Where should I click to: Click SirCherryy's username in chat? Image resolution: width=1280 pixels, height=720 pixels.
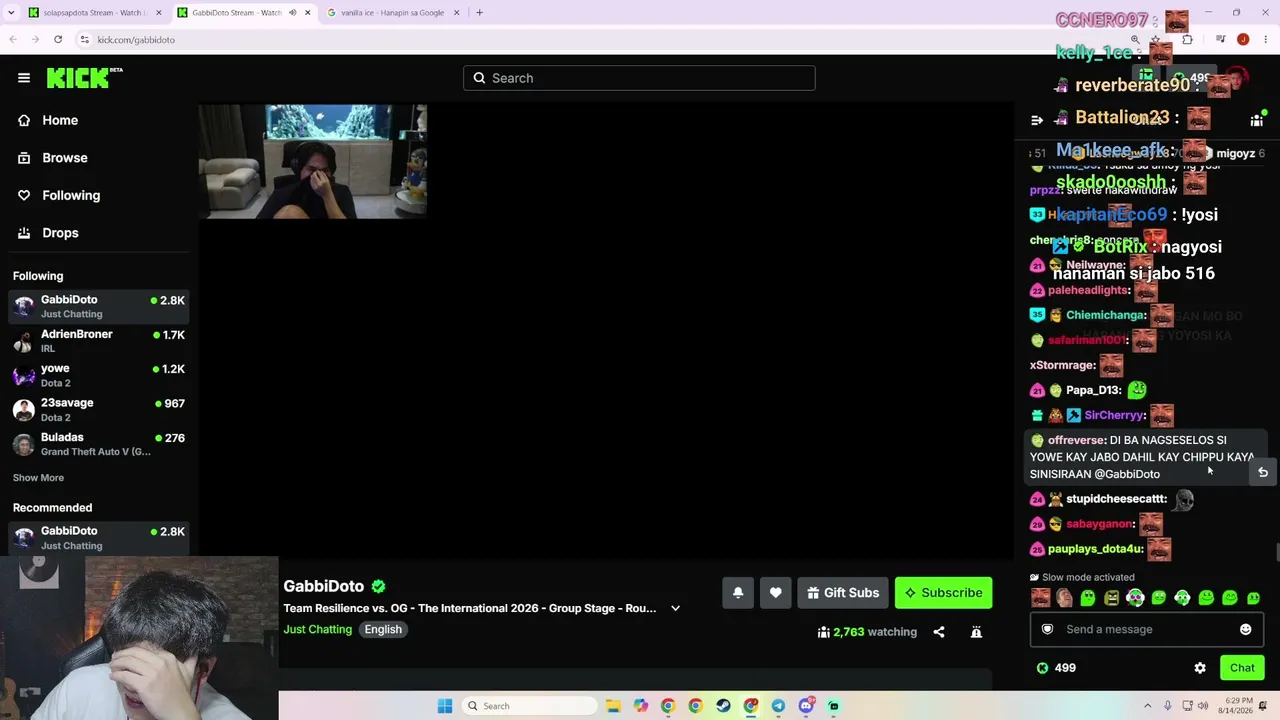(x=1114, y=415)
